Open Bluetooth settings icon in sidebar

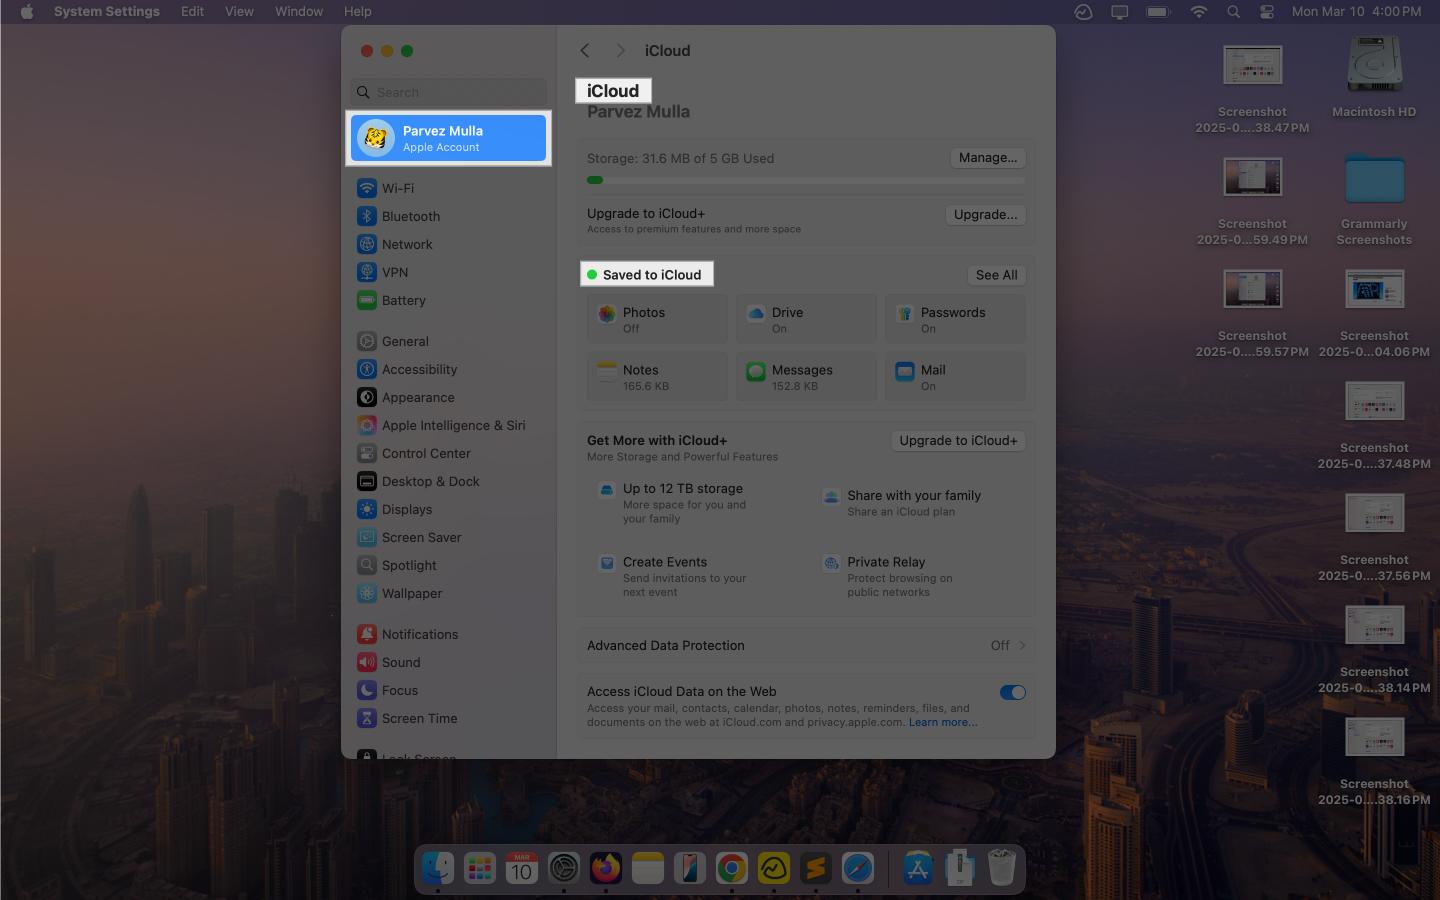[367, 216]
